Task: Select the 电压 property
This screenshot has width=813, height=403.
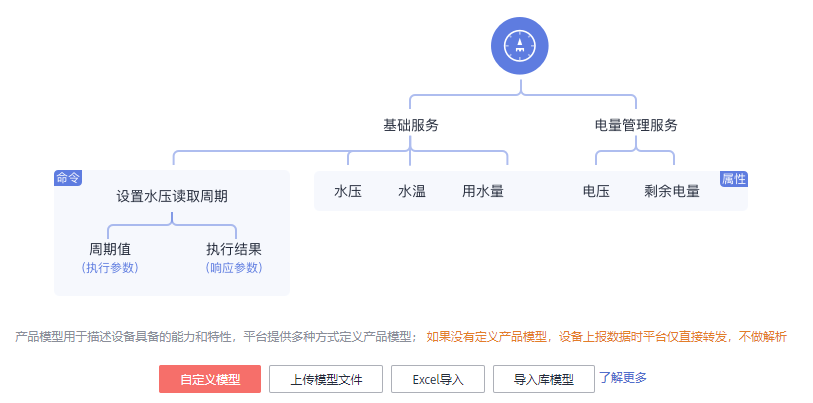Action: point(596,191)
